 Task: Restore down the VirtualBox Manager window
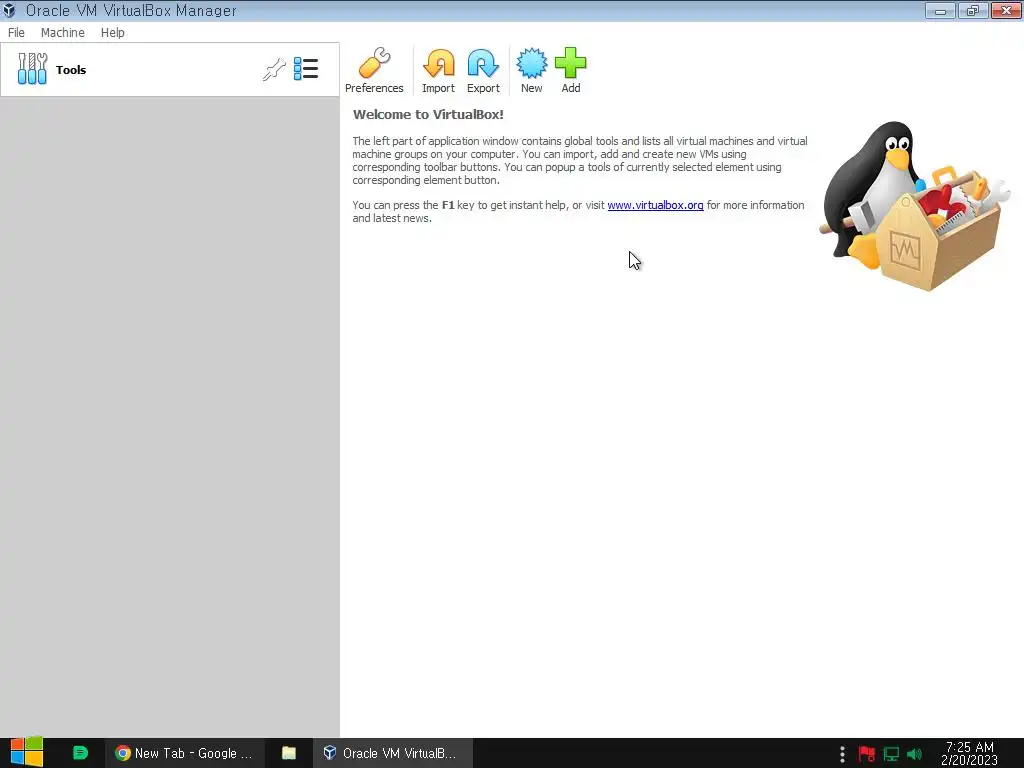point(973,10)
